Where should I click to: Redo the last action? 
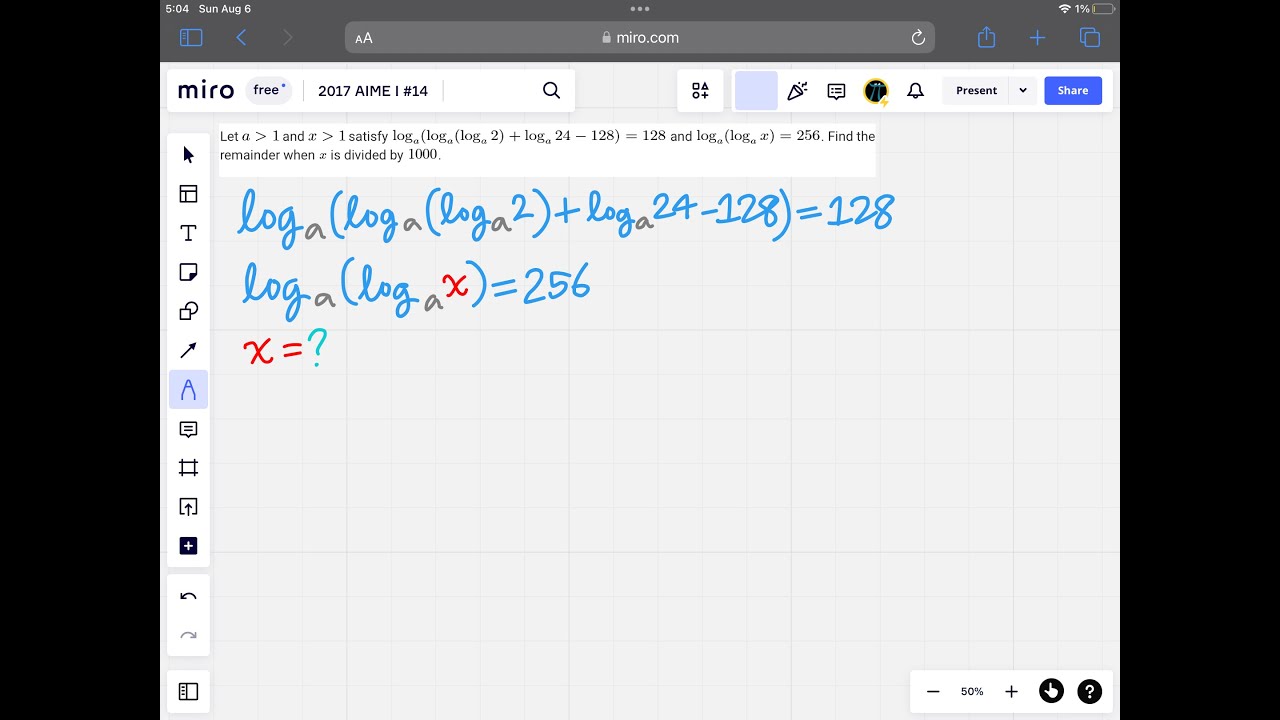pyautogui.click(x=188, y=635)
